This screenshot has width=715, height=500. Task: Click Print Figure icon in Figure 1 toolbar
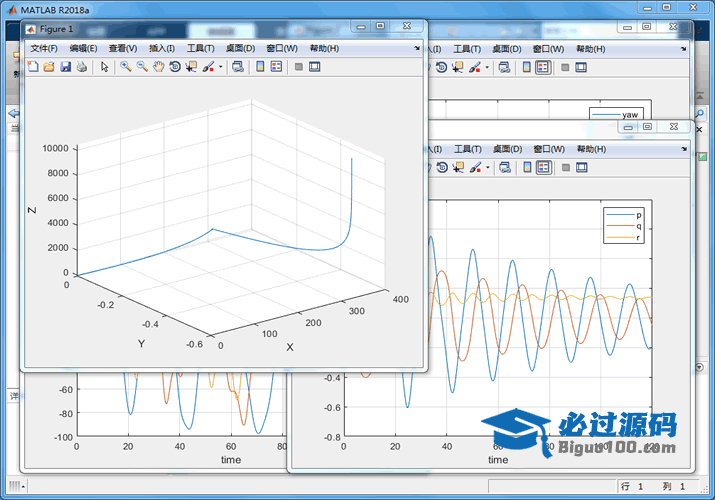coord(82,67)
